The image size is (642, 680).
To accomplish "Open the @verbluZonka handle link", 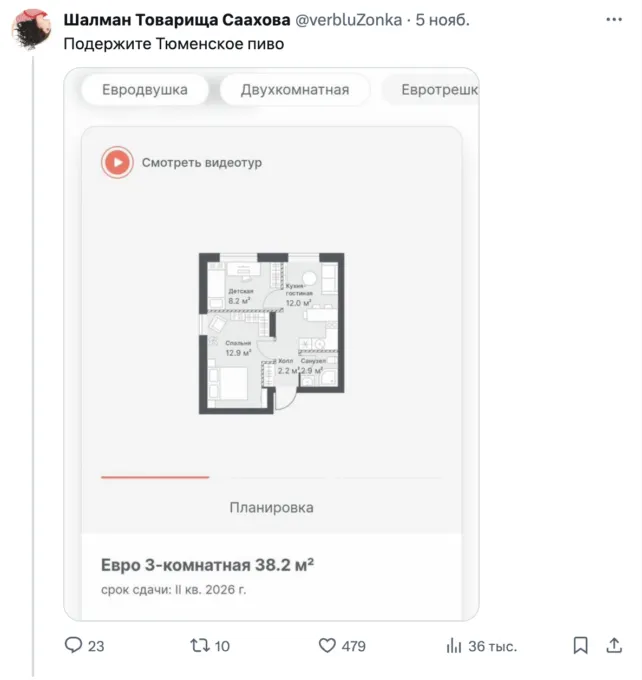I will [349, 20].
